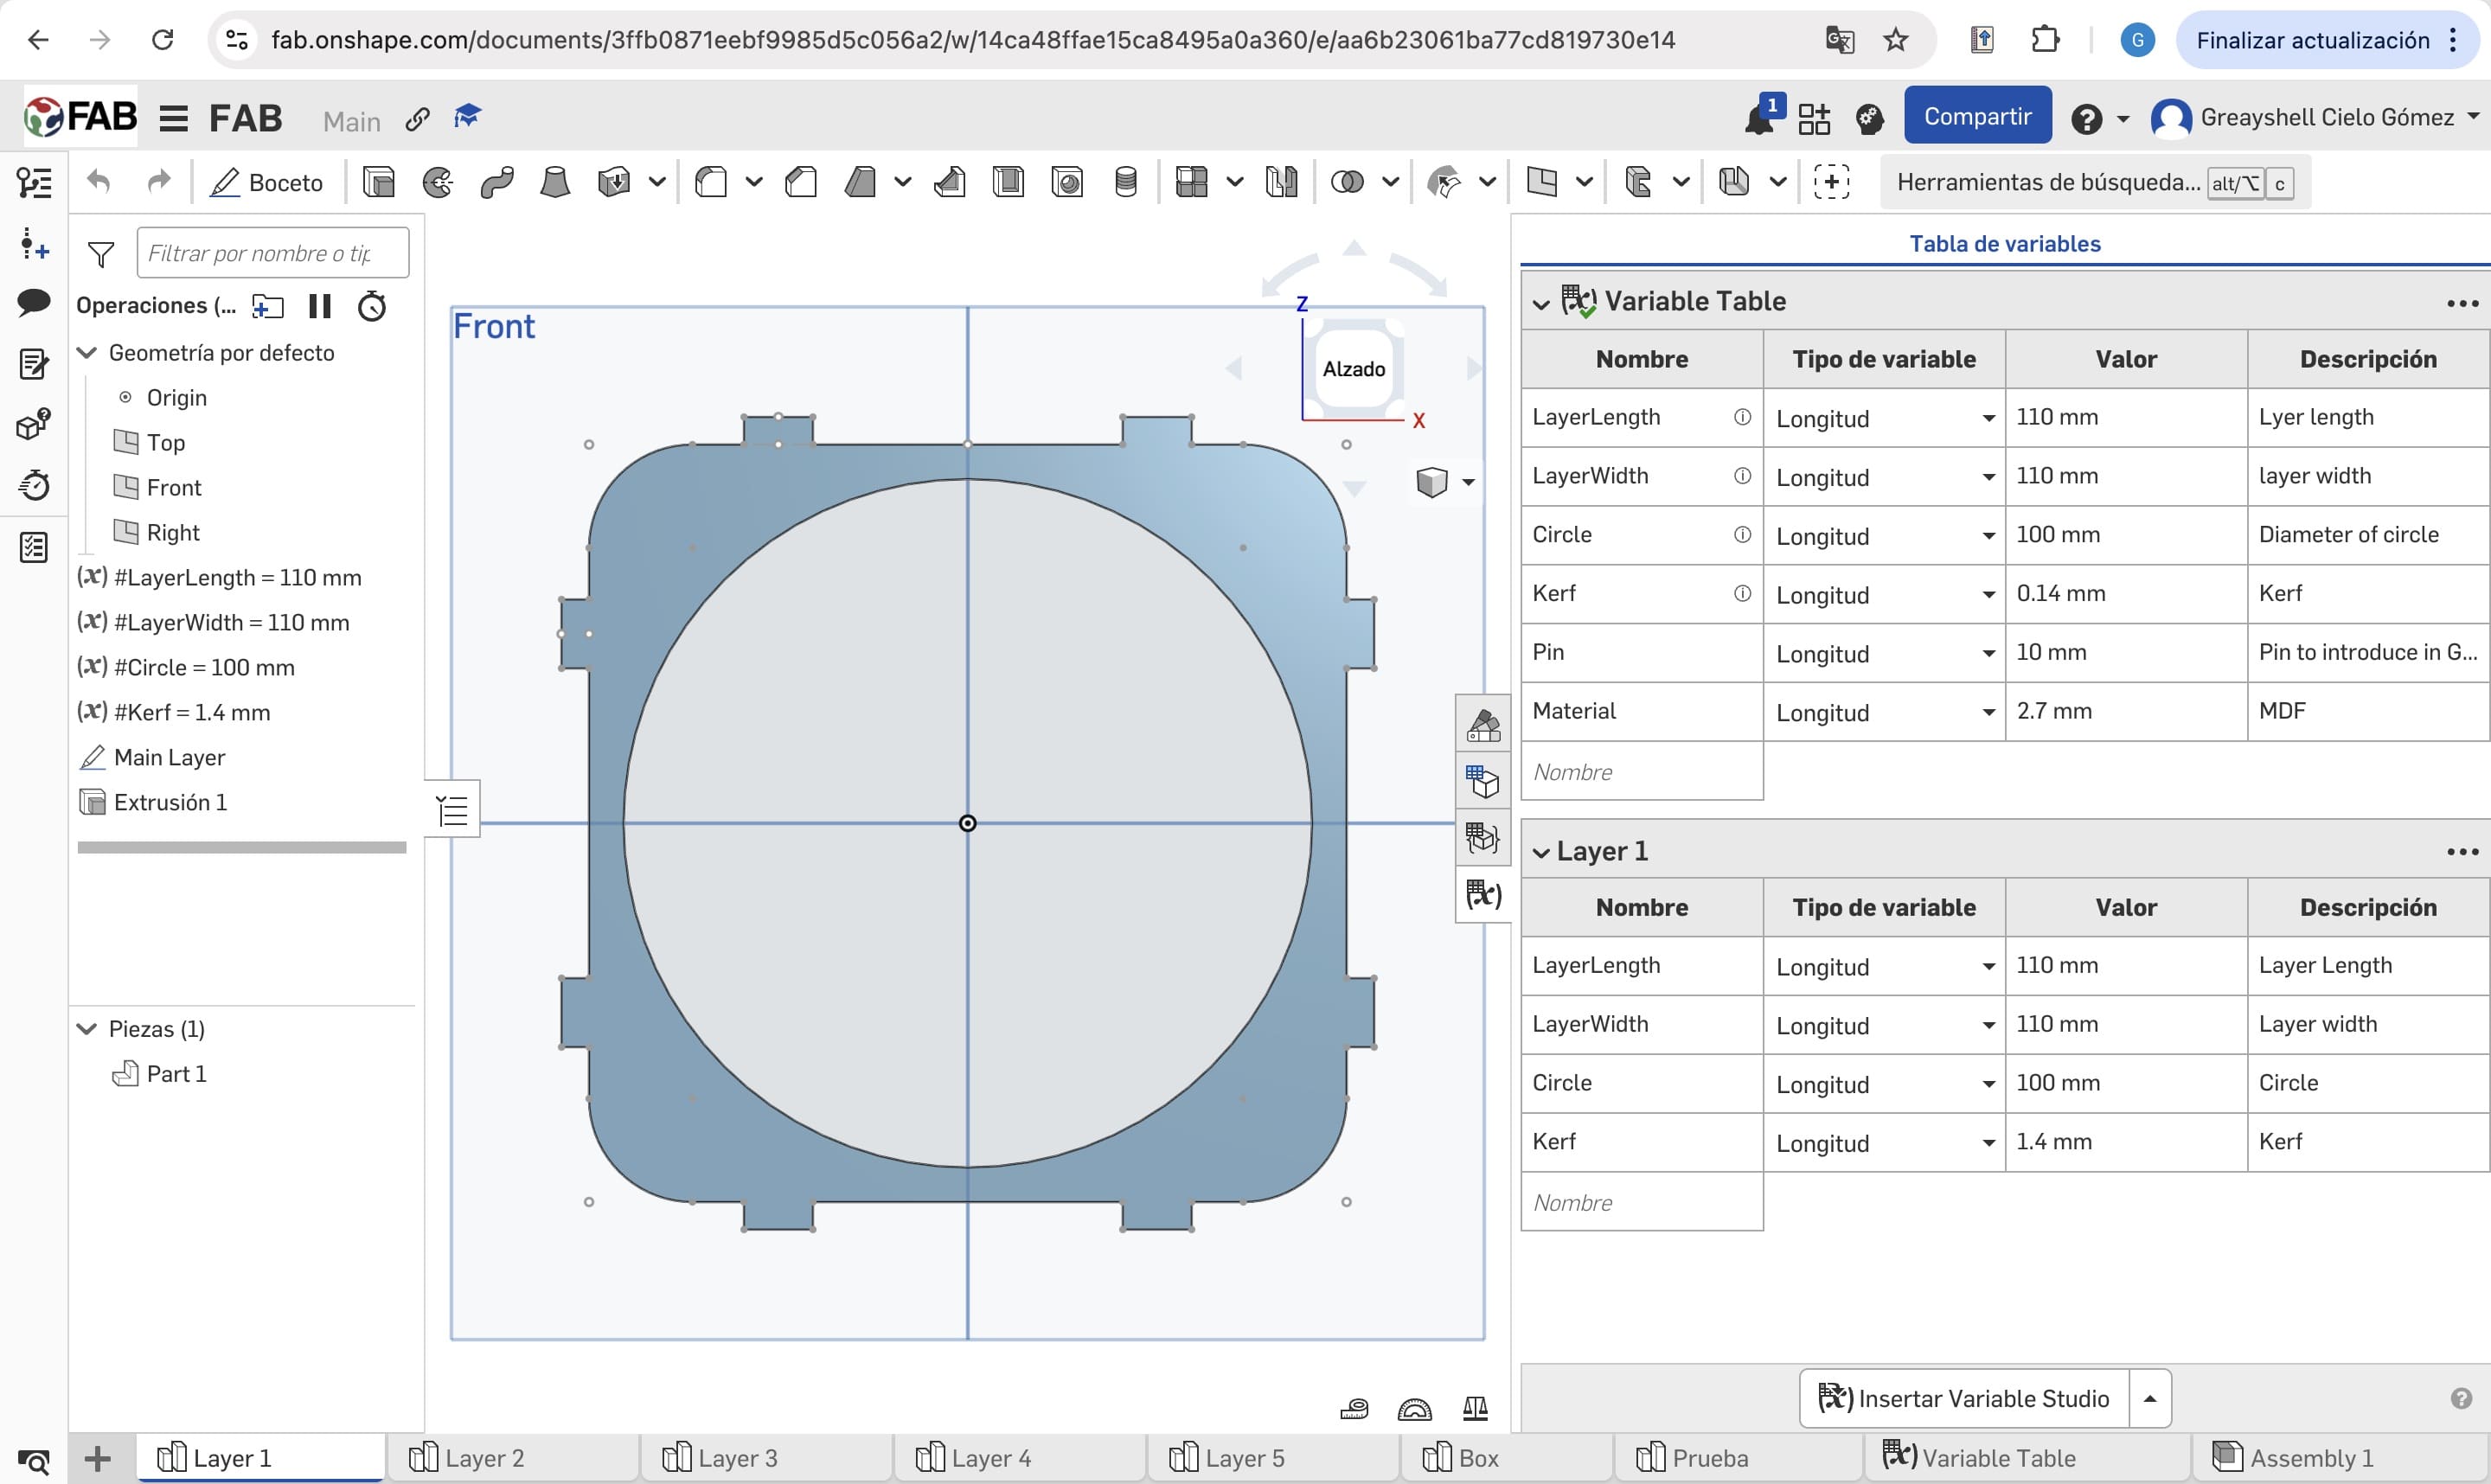Click the rollback bar below Extrusión 1
Viewport: 2491px width, 1484px height.
point(242,848)
